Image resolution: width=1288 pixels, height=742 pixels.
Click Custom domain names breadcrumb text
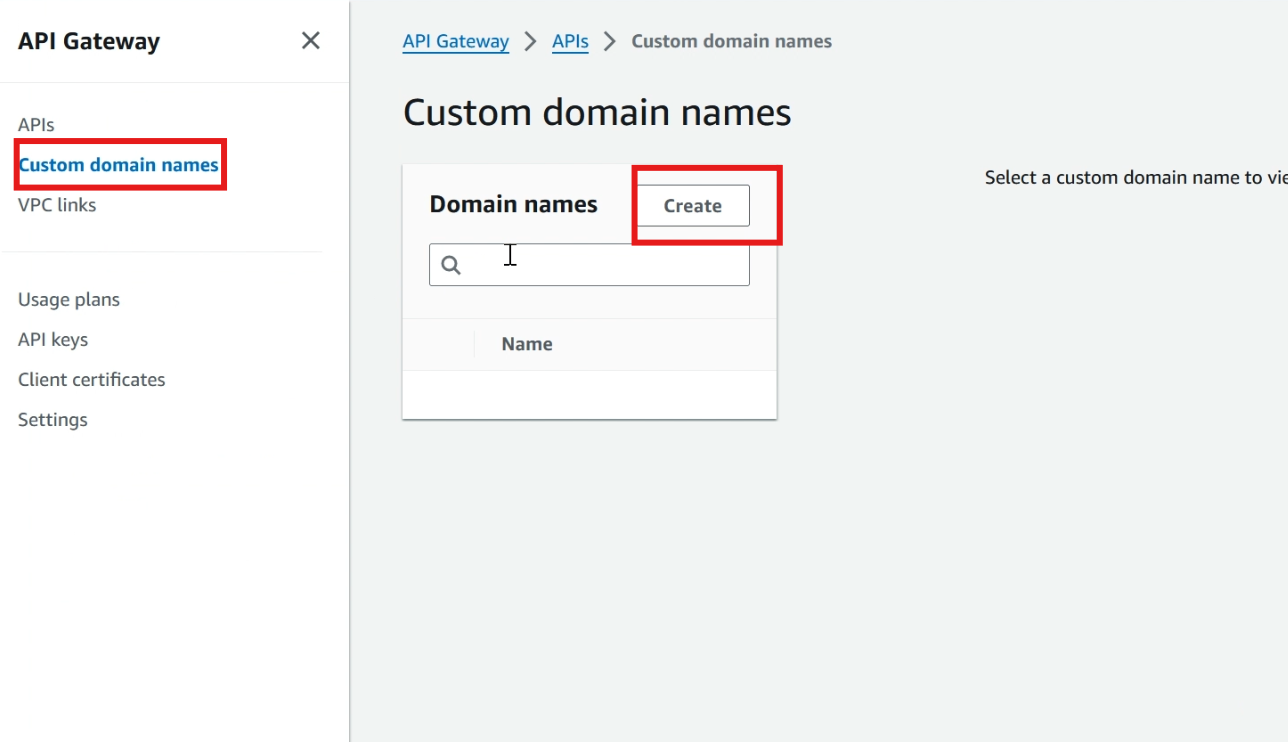pos(732,41)
